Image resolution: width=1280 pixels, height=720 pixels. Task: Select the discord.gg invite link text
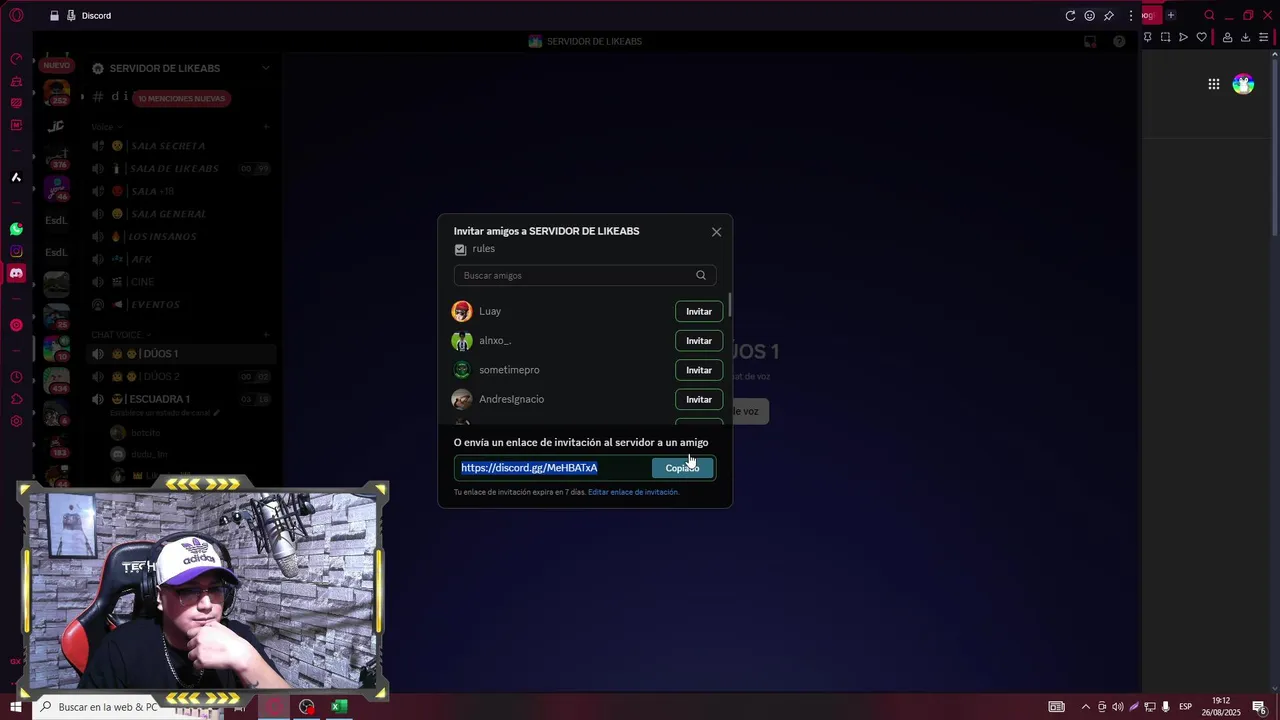(529, 468)
